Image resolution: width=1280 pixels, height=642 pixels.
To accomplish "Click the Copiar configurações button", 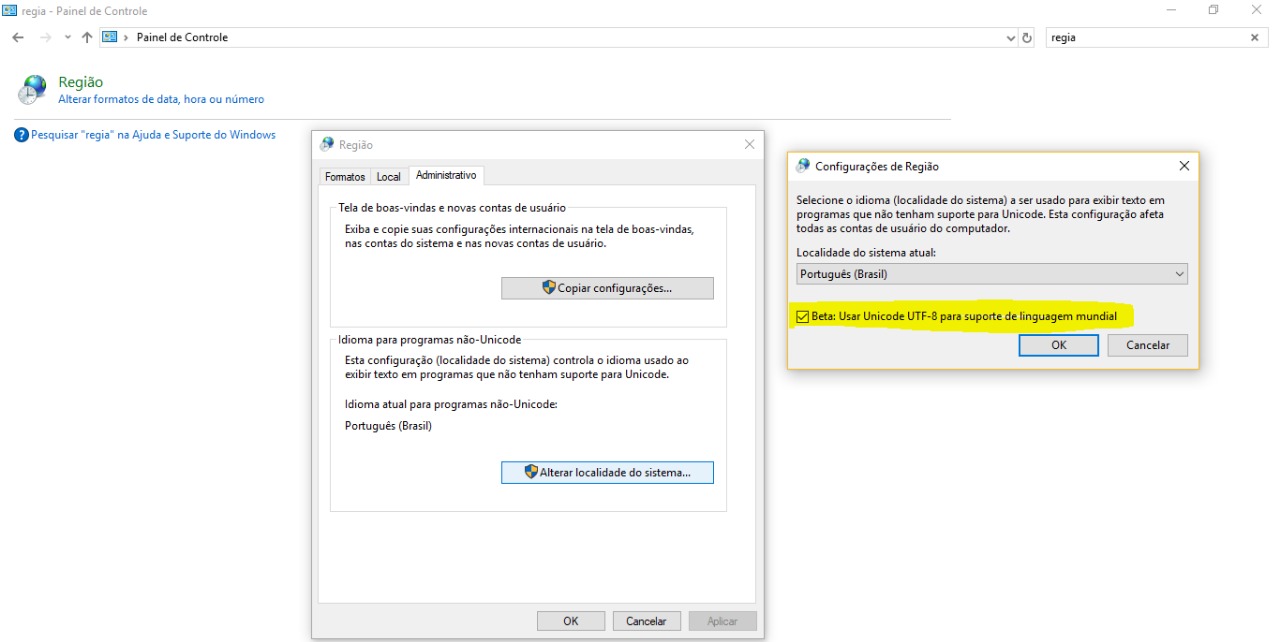I will point(607,288).
